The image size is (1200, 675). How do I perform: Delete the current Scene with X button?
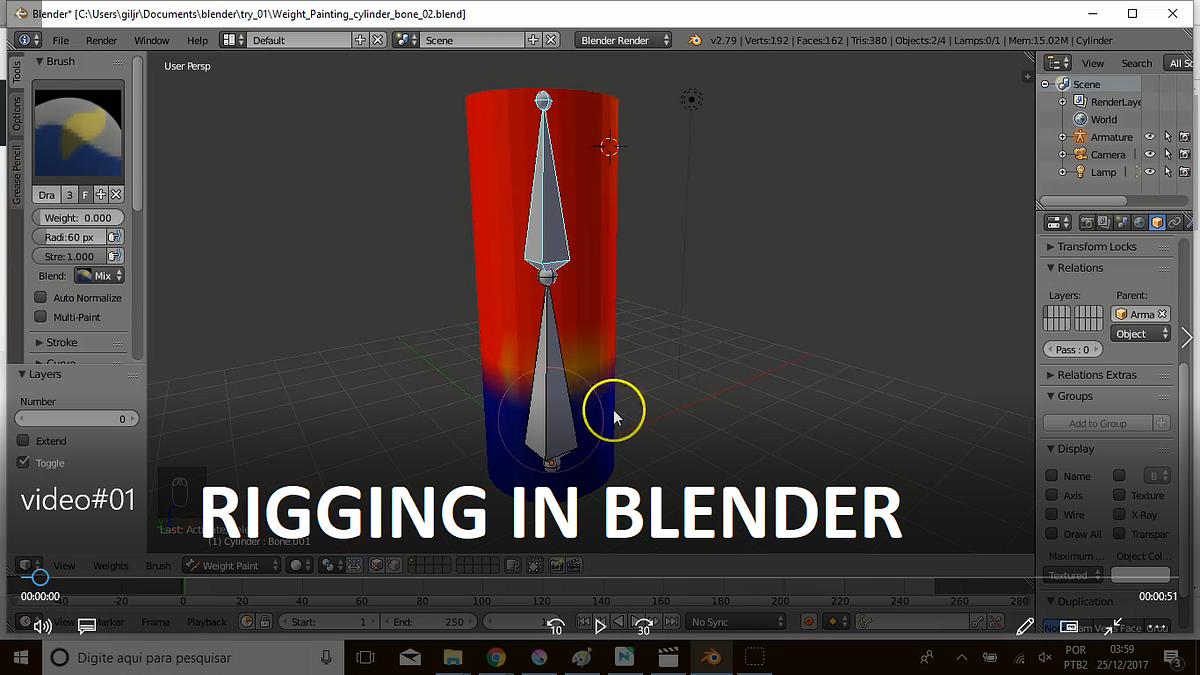point(550,40)
